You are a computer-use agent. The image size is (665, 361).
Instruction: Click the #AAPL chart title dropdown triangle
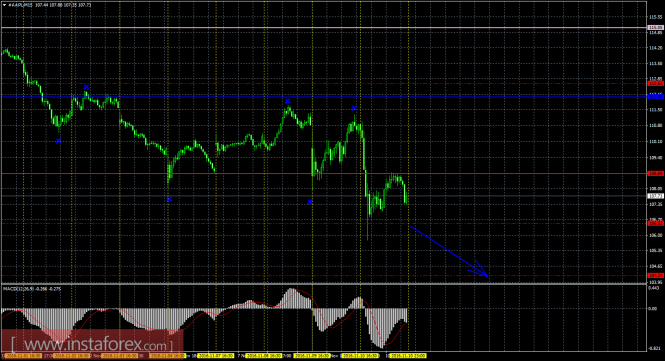click(4, 5)
